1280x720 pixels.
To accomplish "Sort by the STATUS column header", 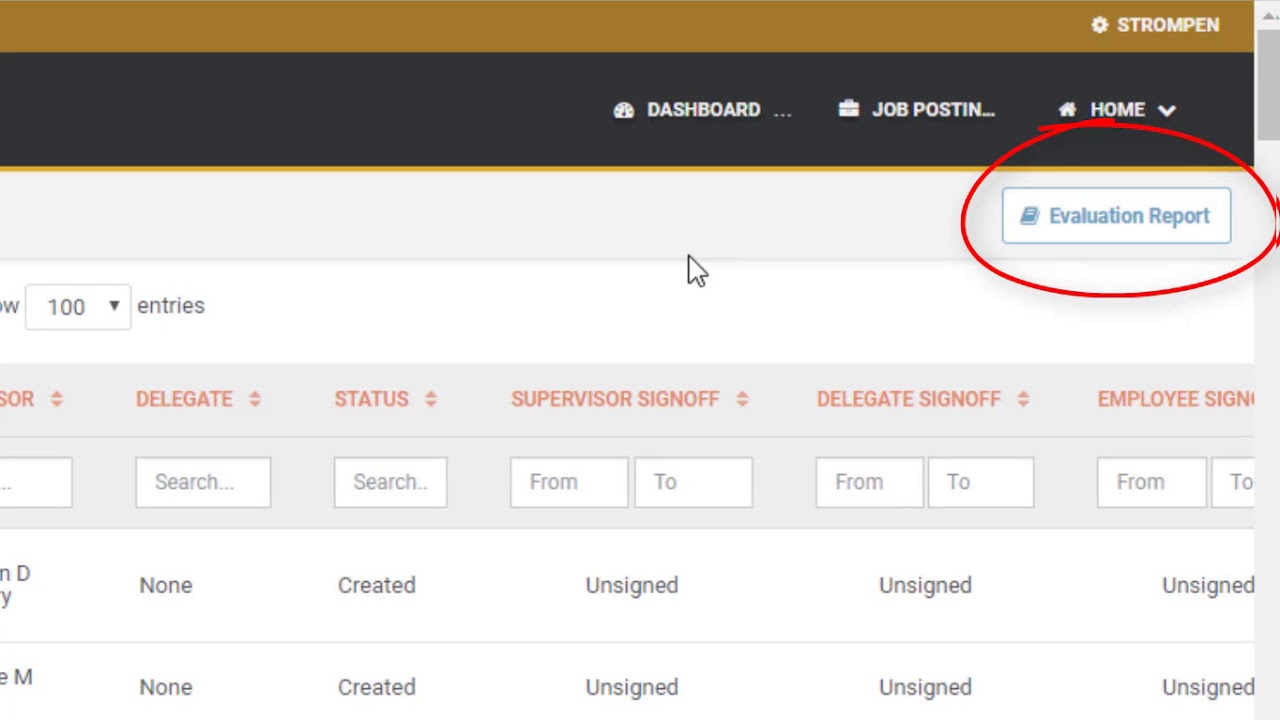I will [371, 399].
